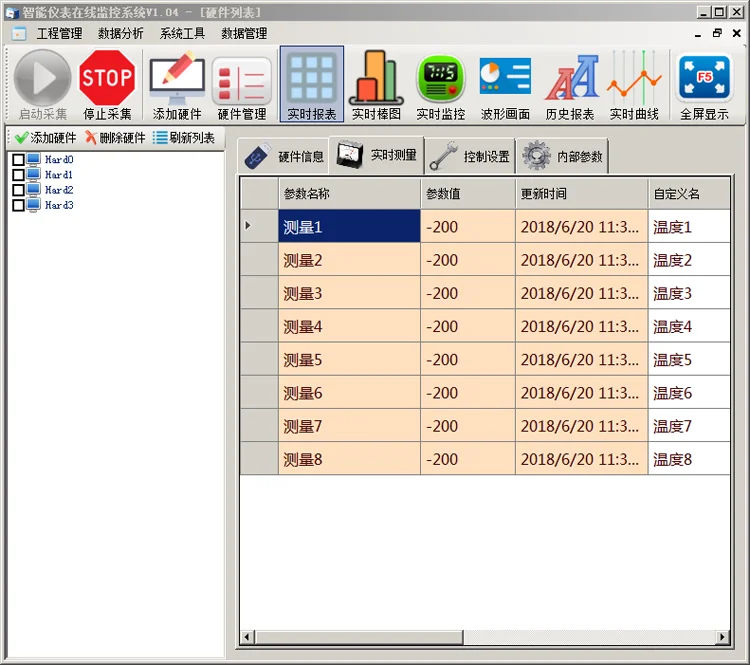Viewport: 750px width, 665px height.
Task: Click the Hard0 computer icon
Action: tap(33, 159)
